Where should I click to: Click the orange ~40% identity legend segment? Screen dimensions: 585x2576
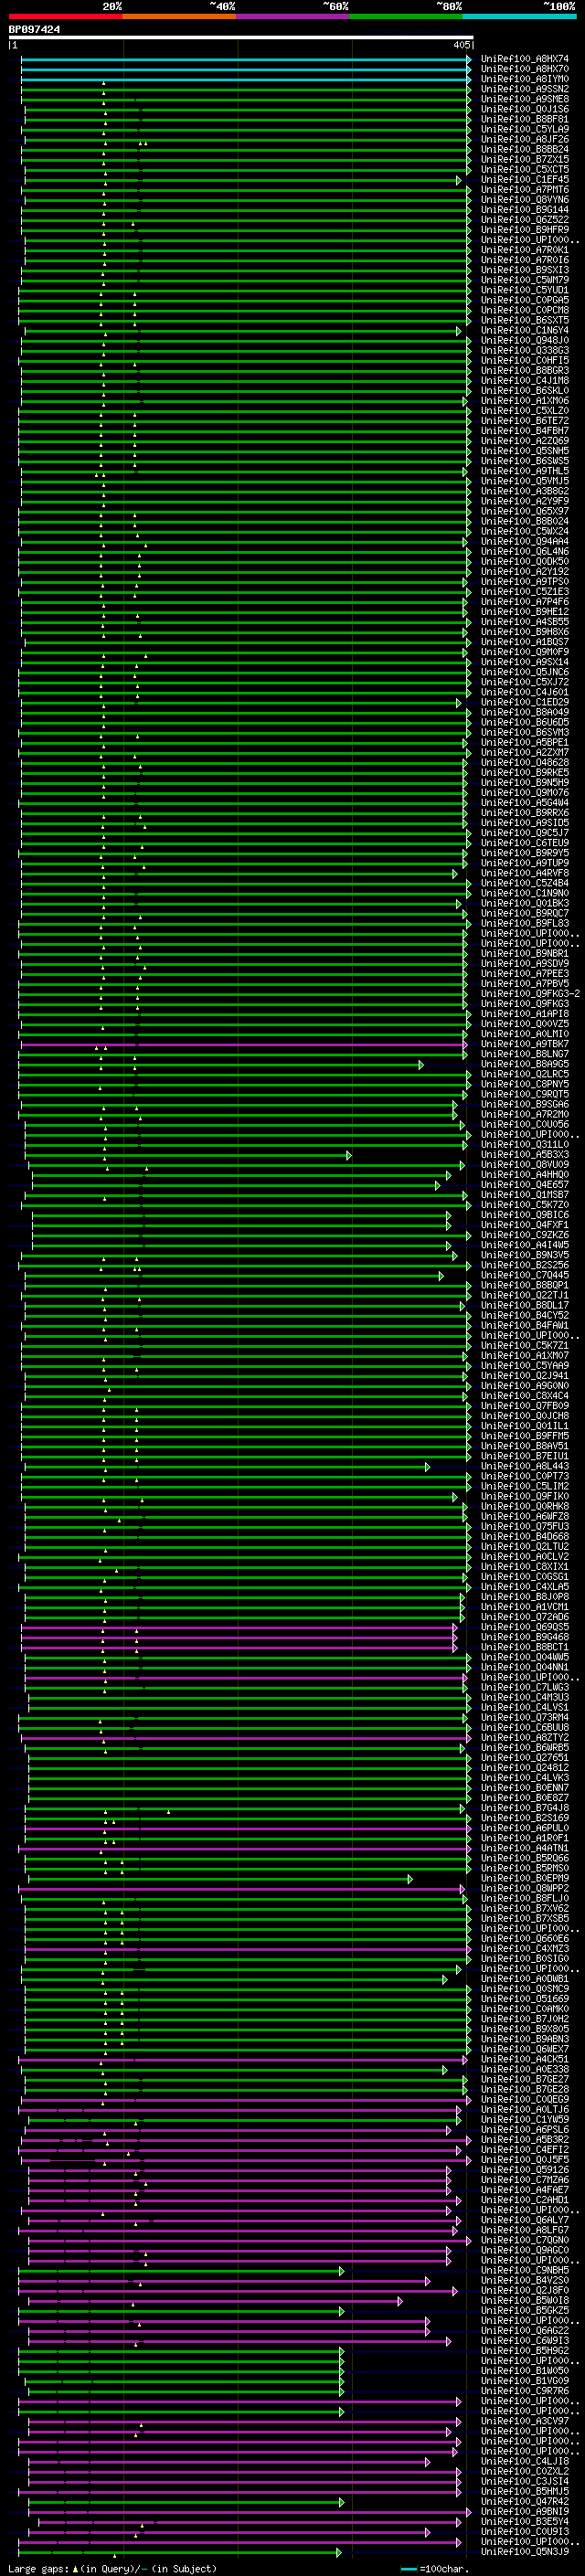(179, 16)
